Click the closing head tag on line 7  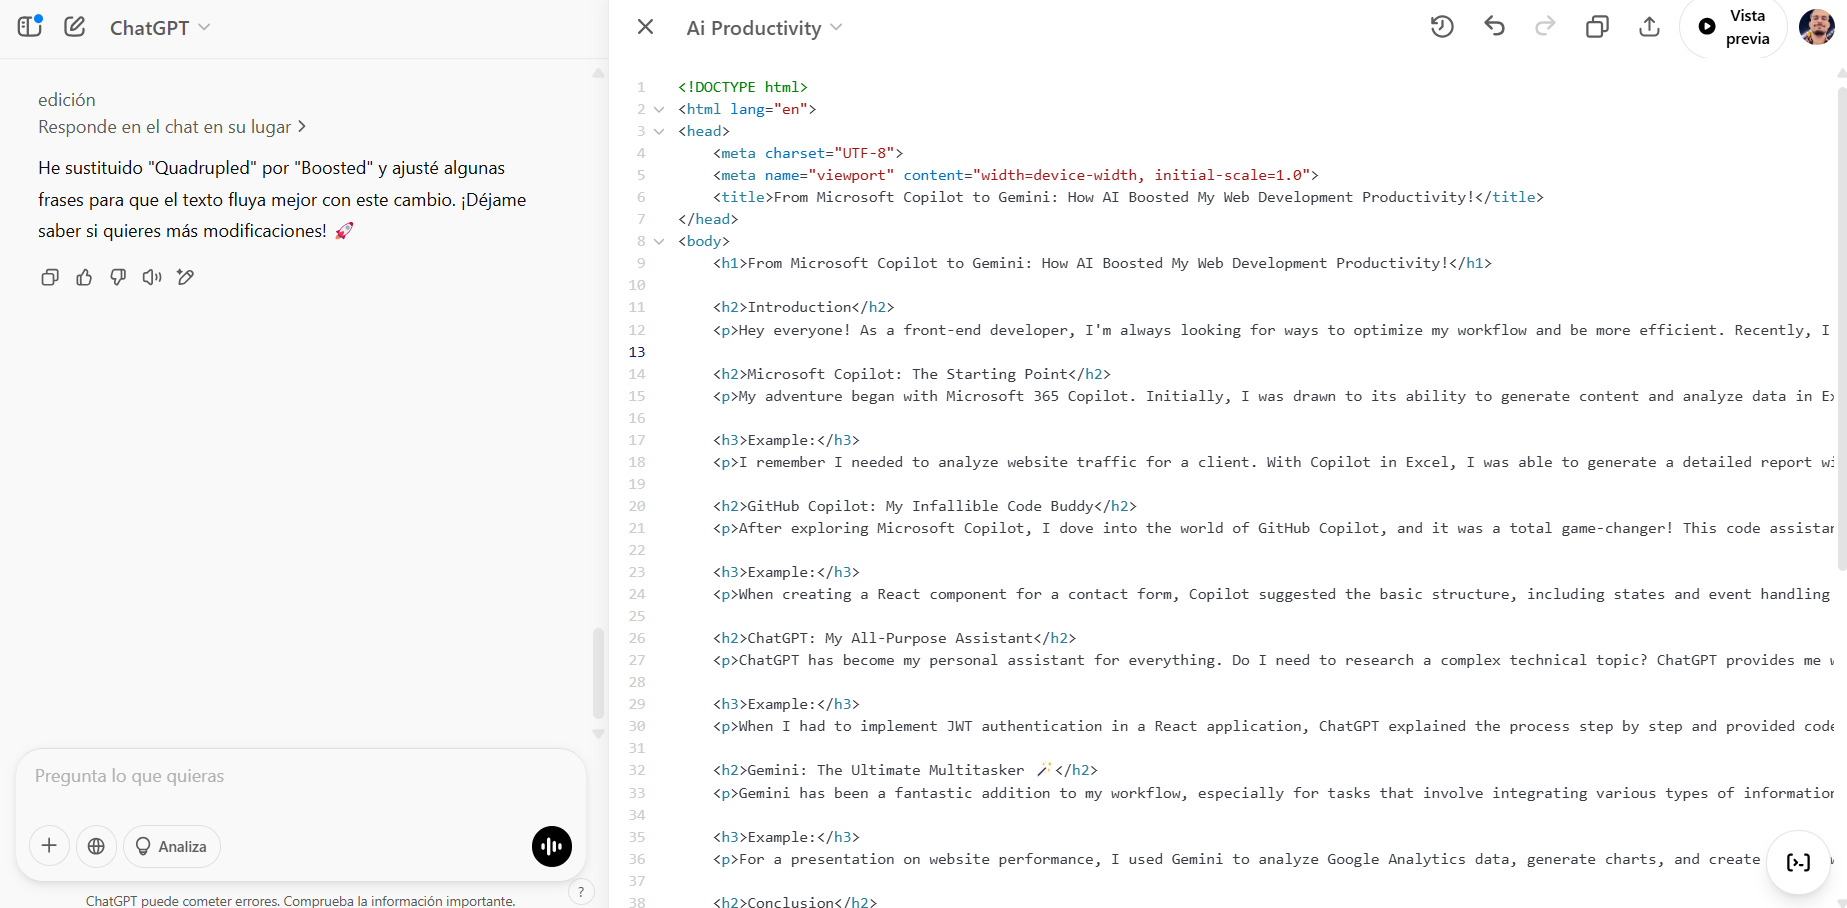pos(708,219)
